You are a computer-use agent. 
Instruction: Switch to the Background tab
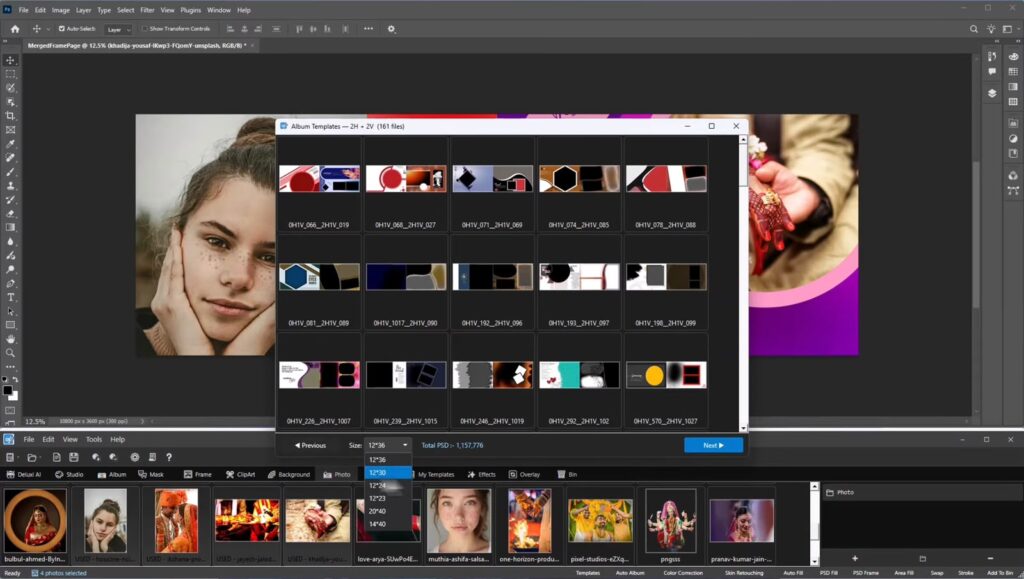(x=289, y=475)
